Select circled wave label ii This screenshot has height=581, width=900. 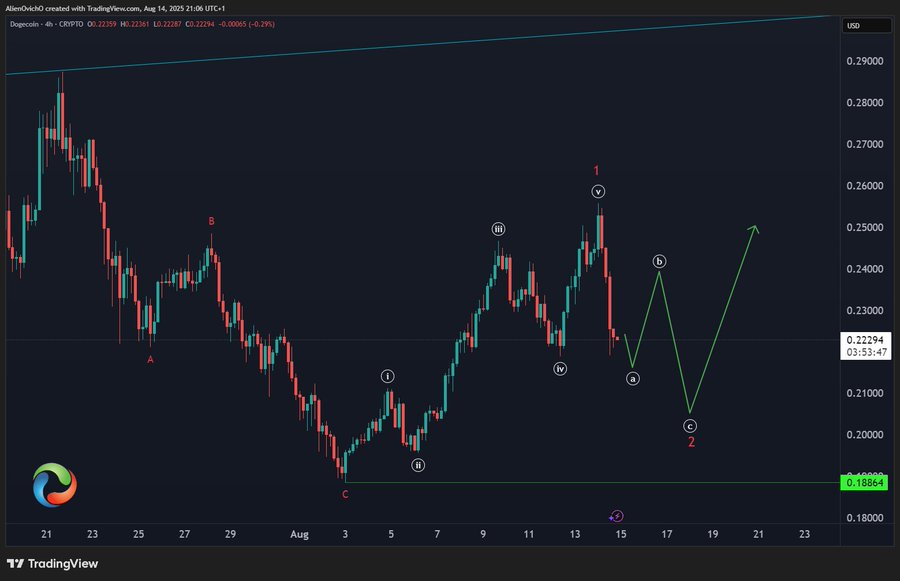point(418,465)
